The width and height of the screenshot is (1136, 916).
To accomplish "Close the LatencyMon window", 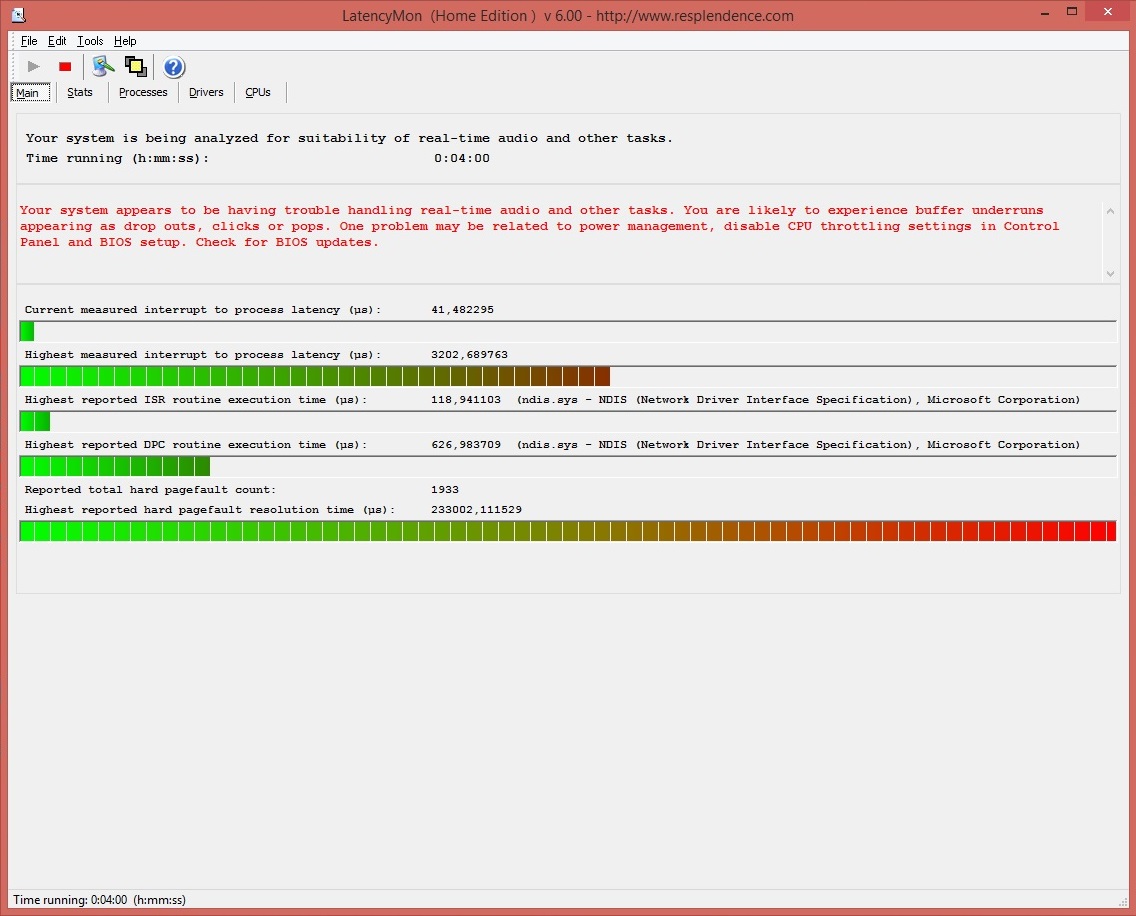I will 1108,12.
